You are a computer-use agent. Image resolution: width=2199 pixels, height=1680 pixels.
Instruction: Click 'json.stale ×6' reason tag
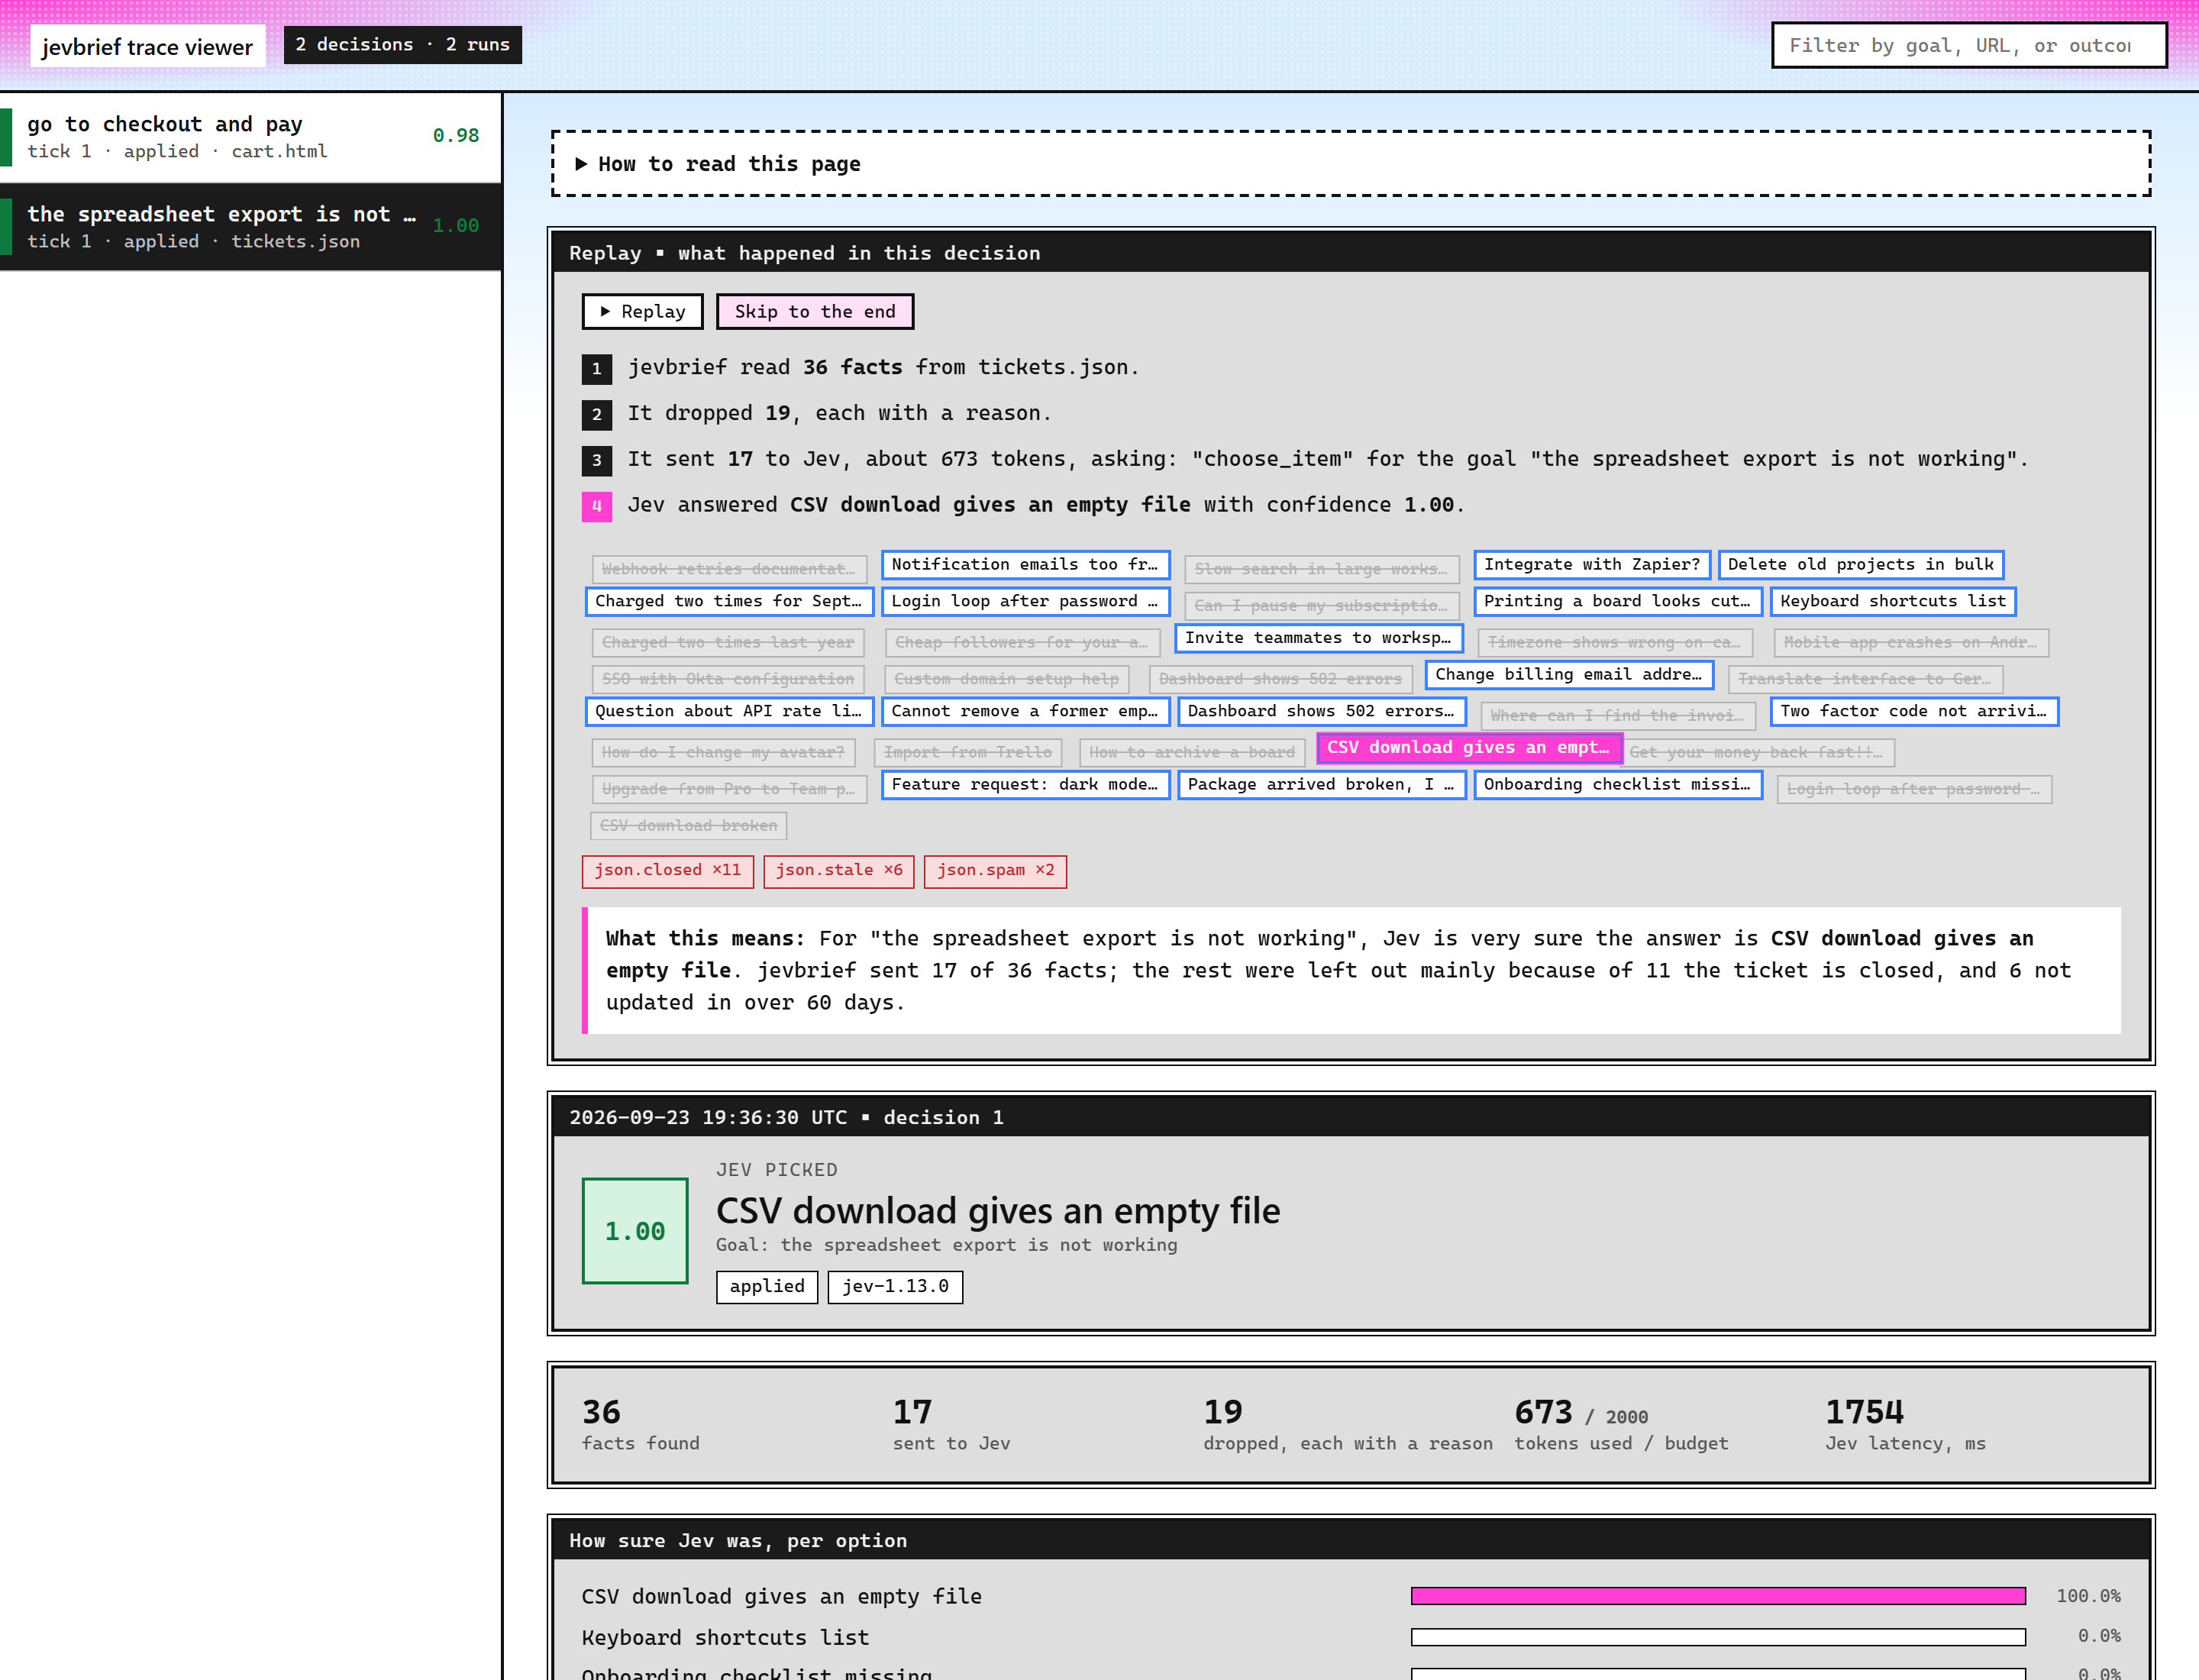839,871
